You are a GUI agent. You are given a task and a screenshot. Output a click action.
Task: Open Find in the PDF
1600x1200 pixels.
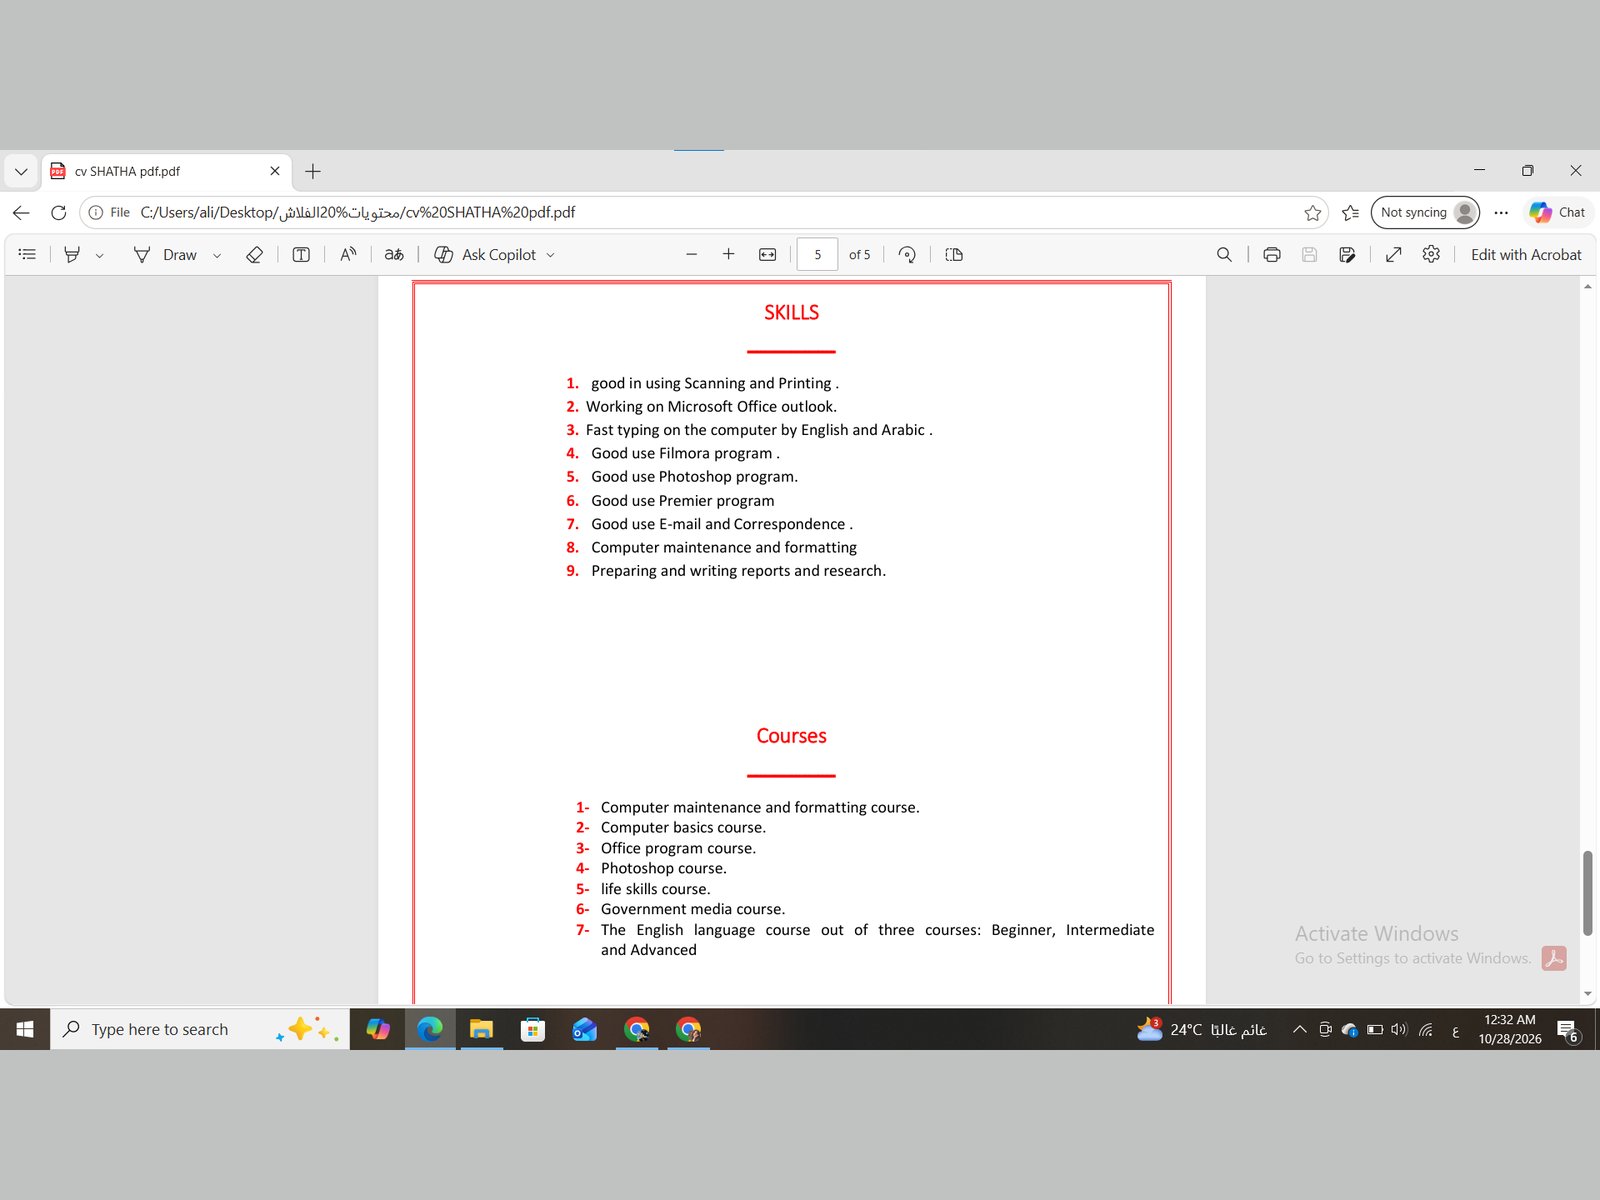(1224, 255)
